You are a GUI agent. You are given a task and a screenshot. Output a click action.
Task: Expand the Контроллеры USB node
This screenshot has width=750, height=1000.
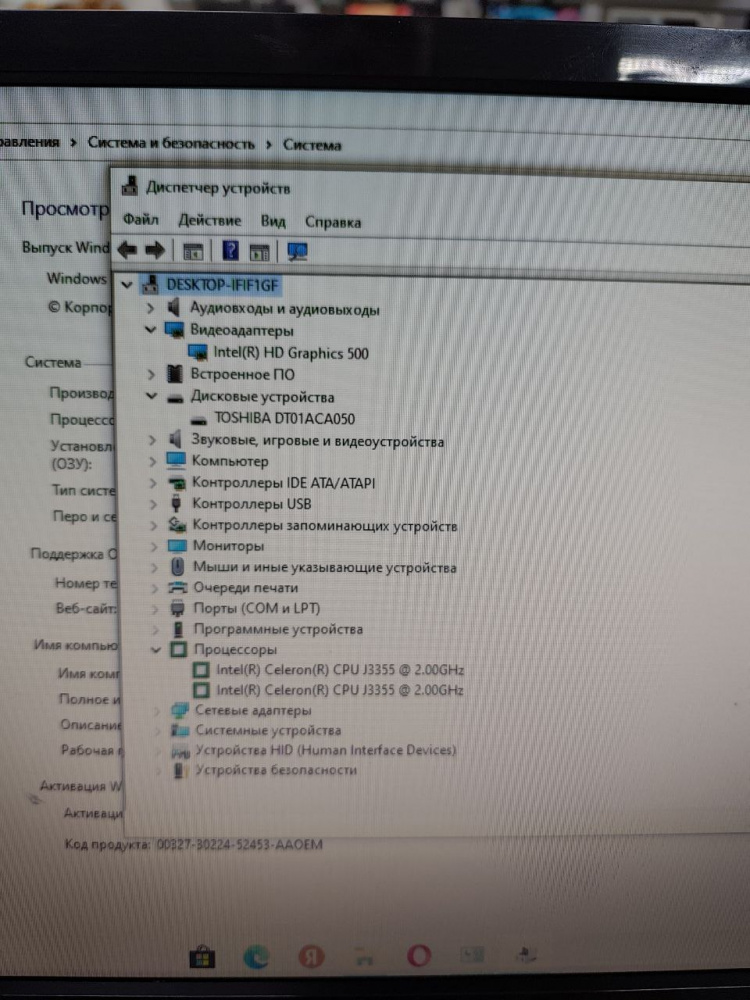(152, 504)
